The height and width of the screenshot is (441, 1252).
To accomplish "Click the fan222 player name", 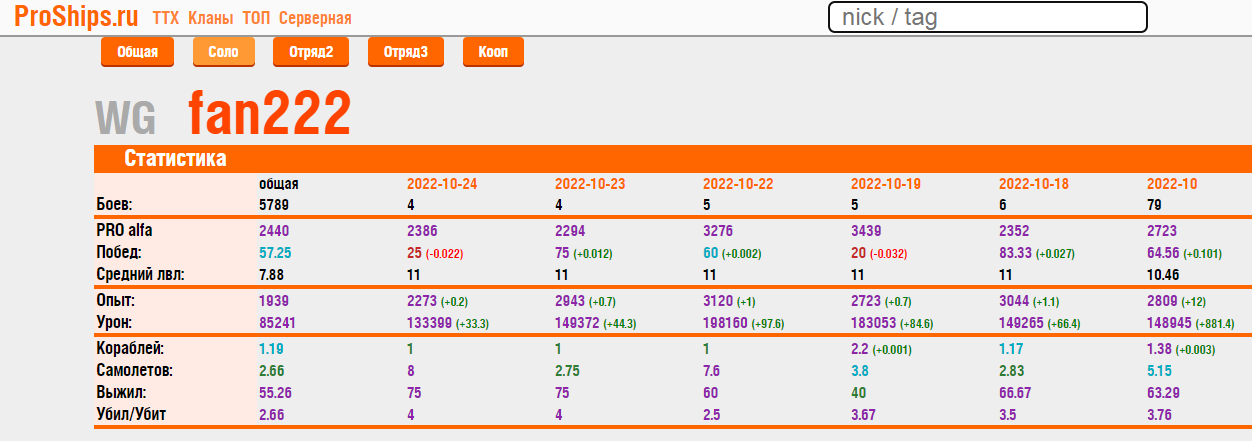I will click(x=269, y=114).
